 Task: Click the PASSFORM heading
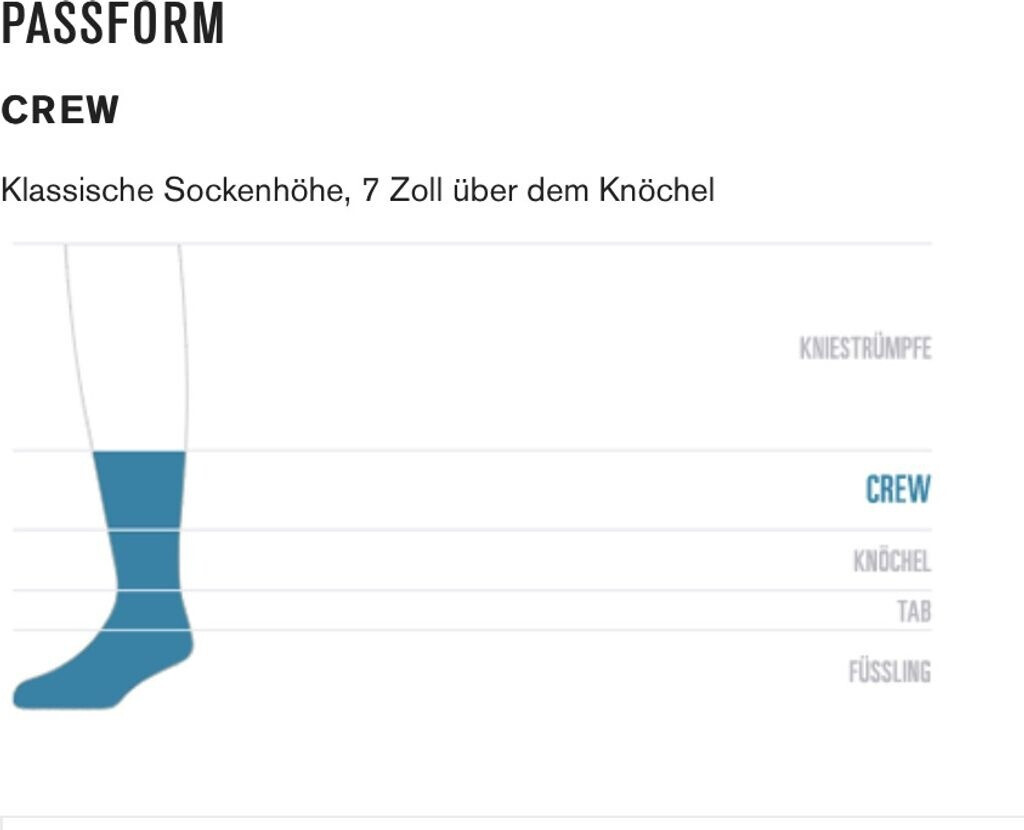pos(112,24)
